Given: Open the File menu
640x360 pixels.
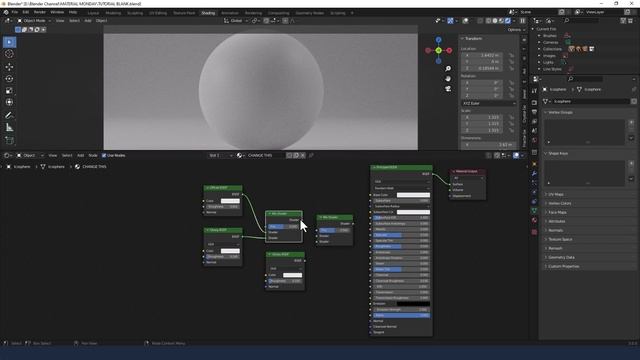Looking at the screenshot, I should tap(15, 12).
